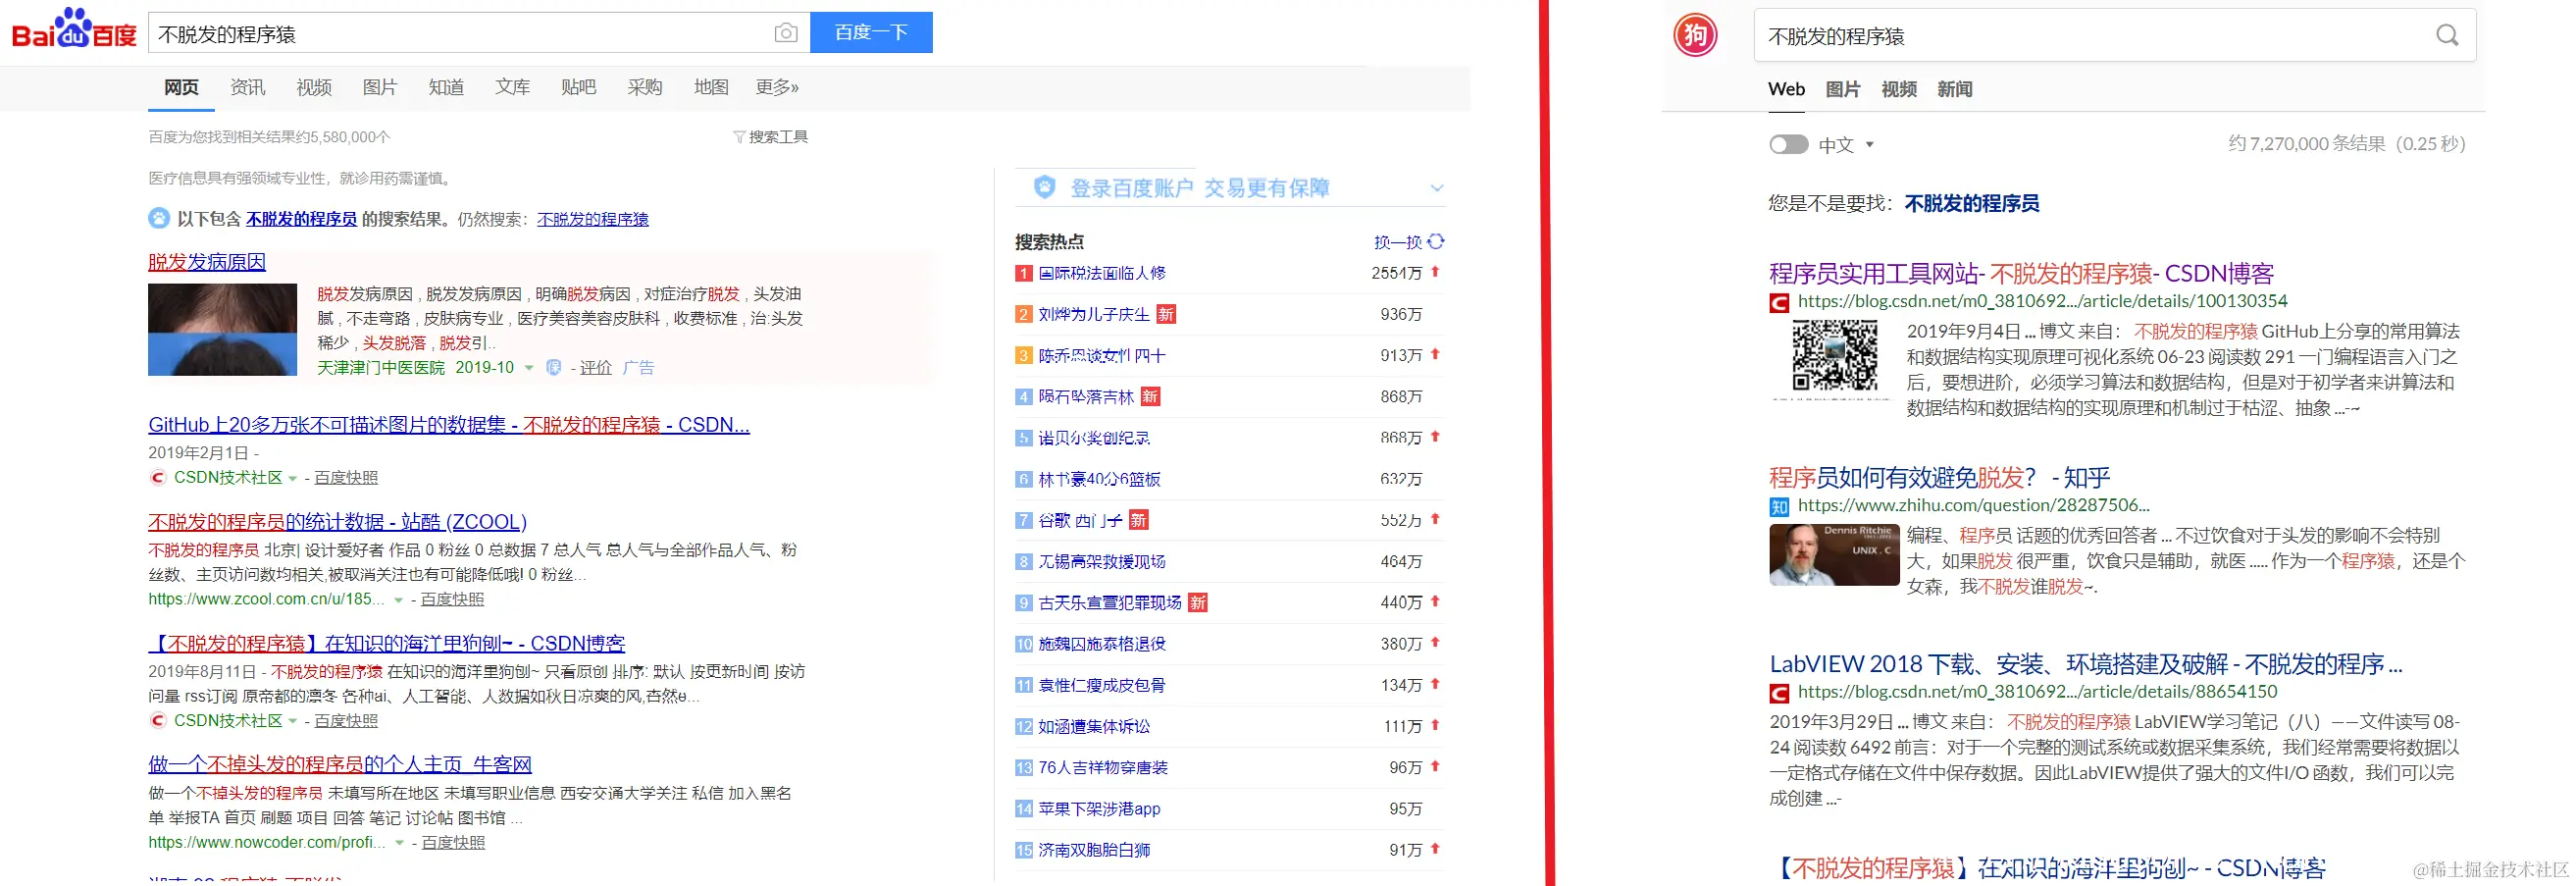Keep searching 不脱发的程序猿 link
This screenshot has width=2576, height=886.
point(593,219)
